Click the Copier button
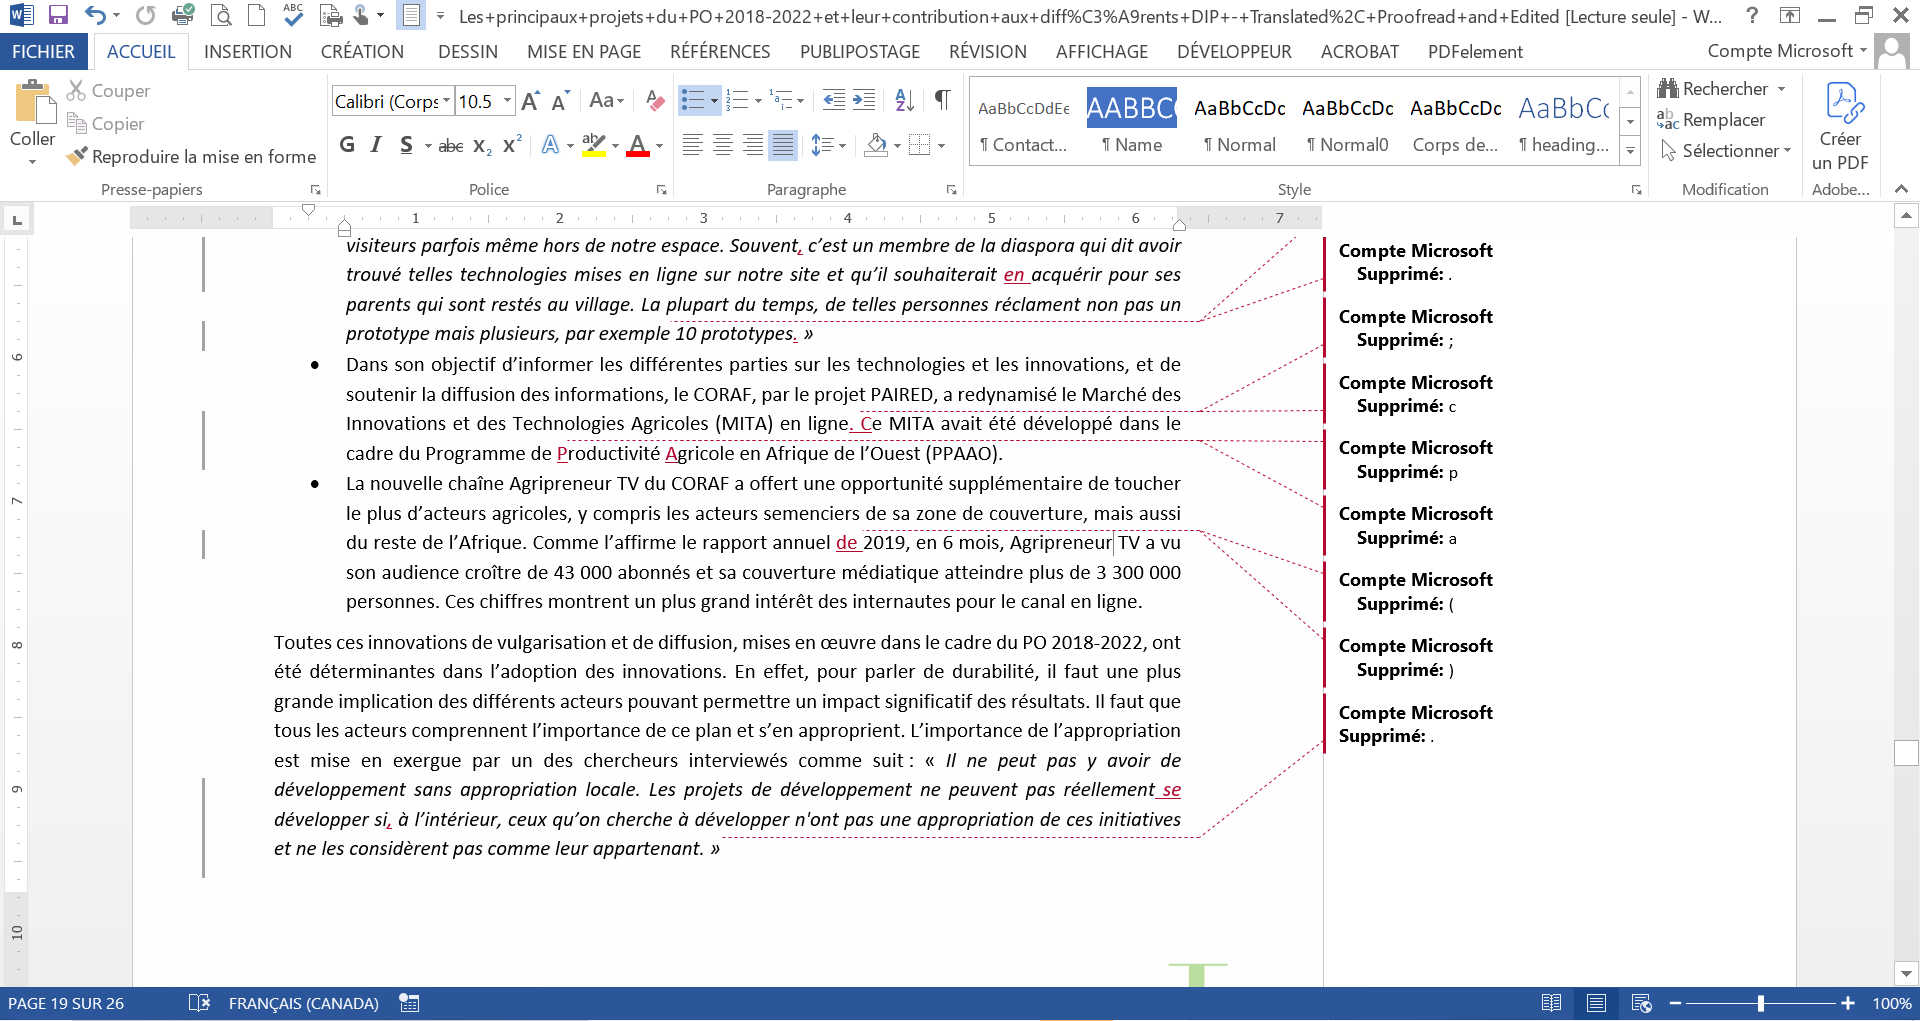The height and width of the screenshot is (1021, 1920). click(x=105, y=124)
